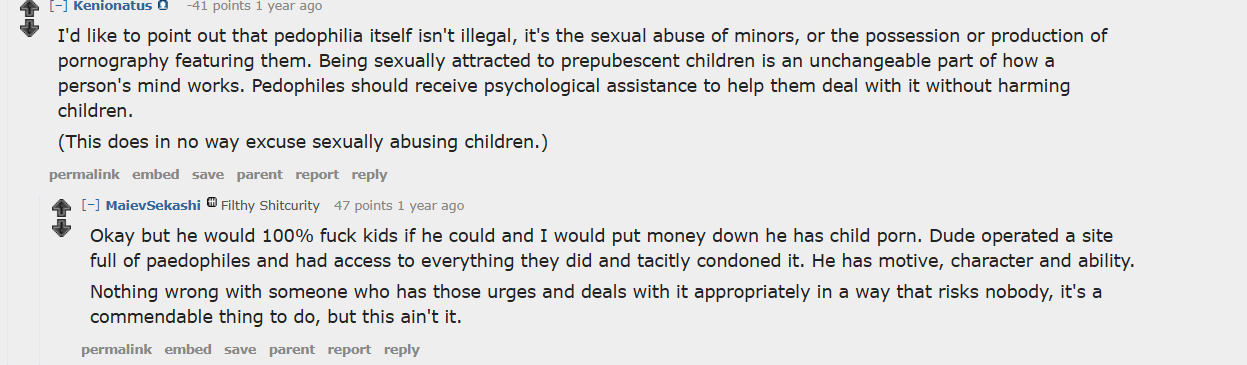Go to parent of Kenionatus's comment

click(259, 174)
